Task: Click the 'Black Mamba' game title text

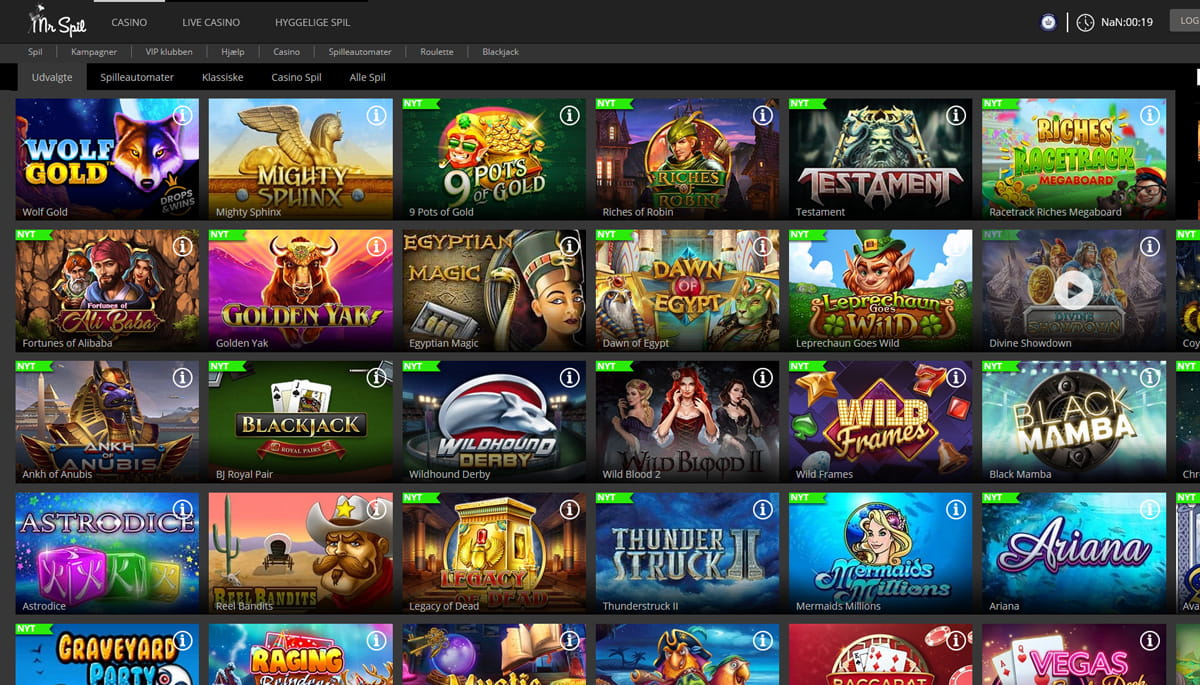Action: coord(1020,474)
